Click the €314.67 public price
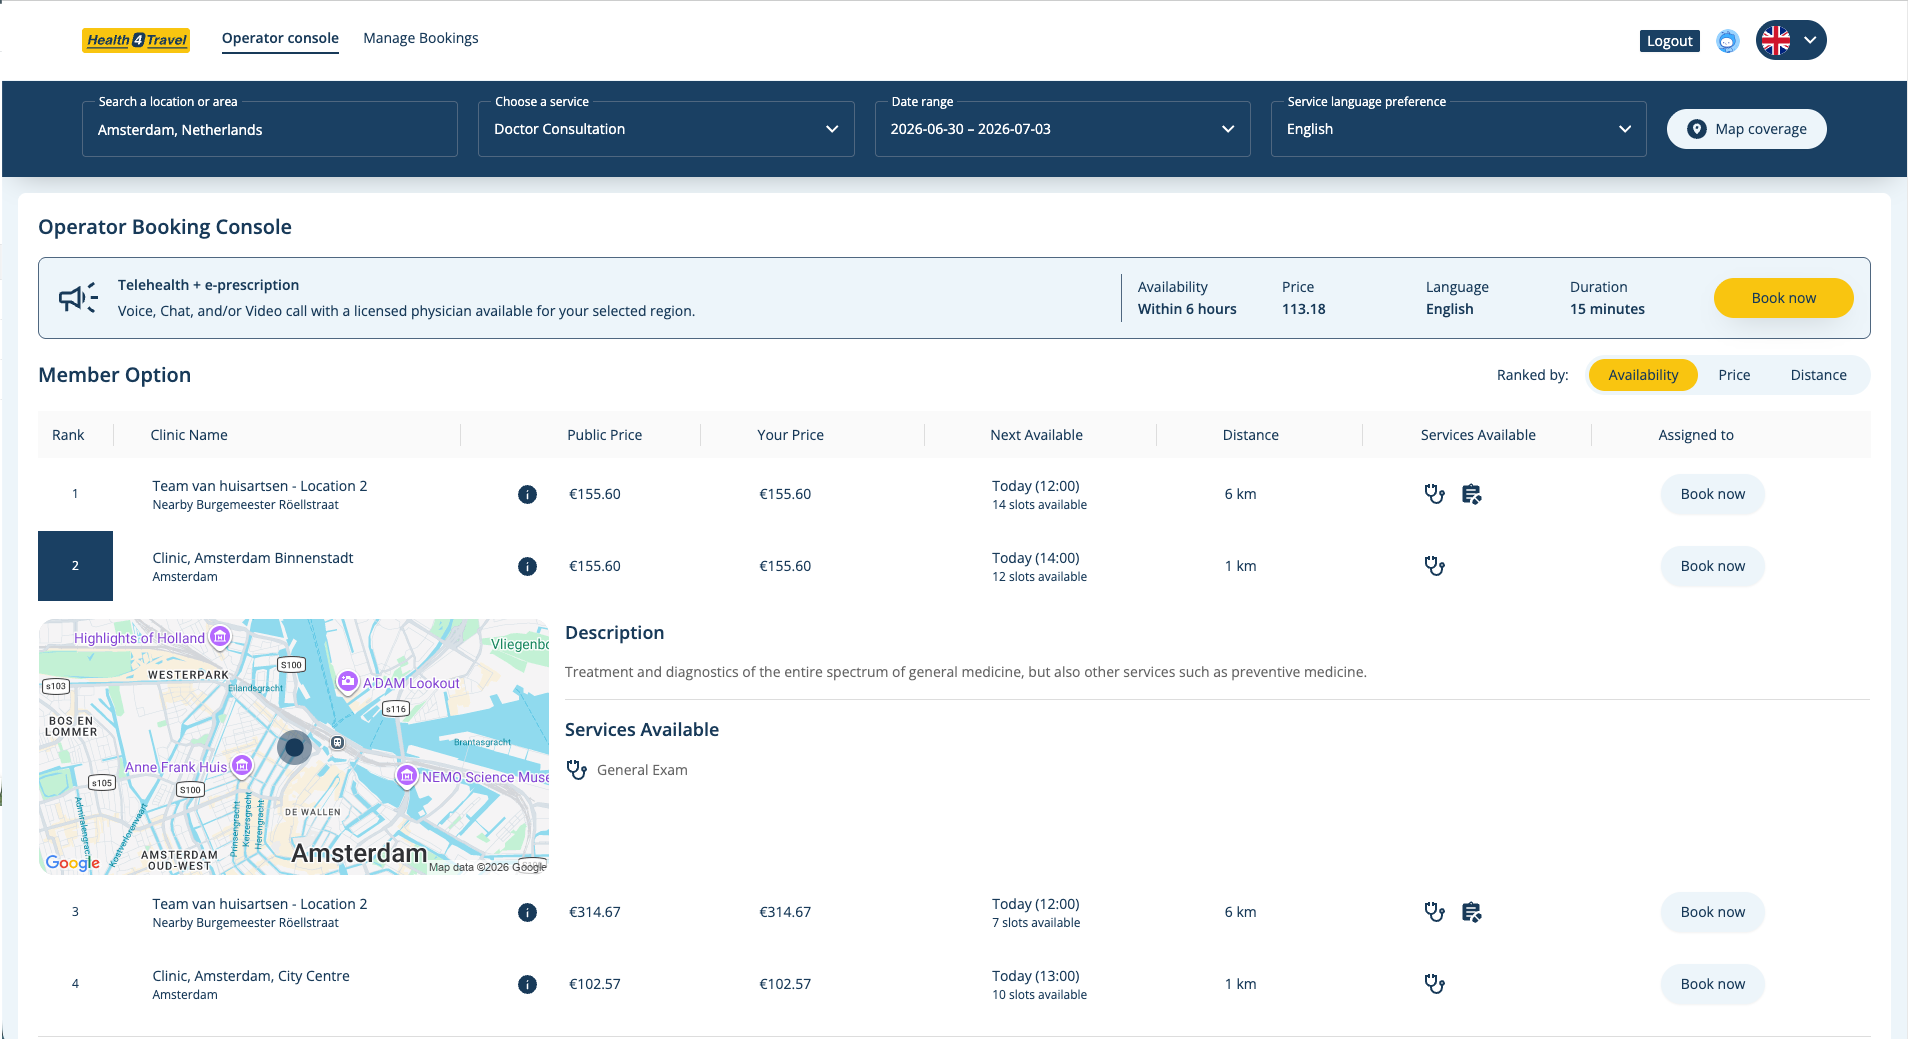This screenshot has height=1039, width=1908. (x=595, y=912)
